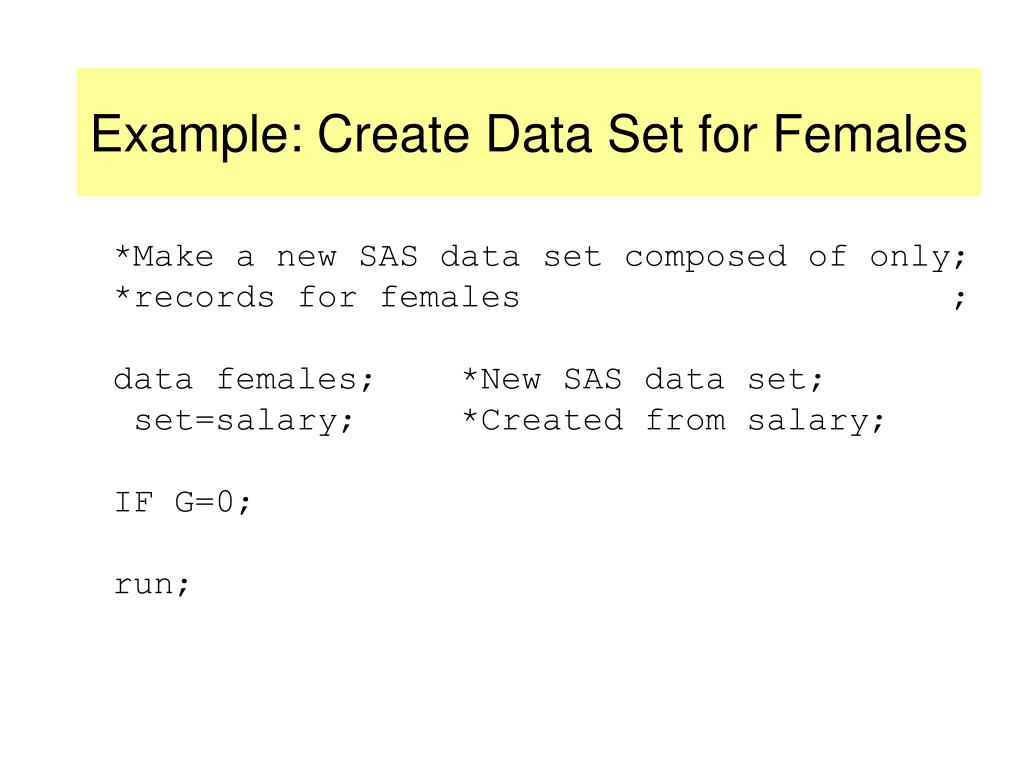Click the word 'only;' ending the first line
The image size is (1024, 768).
(x=918, y=257)
